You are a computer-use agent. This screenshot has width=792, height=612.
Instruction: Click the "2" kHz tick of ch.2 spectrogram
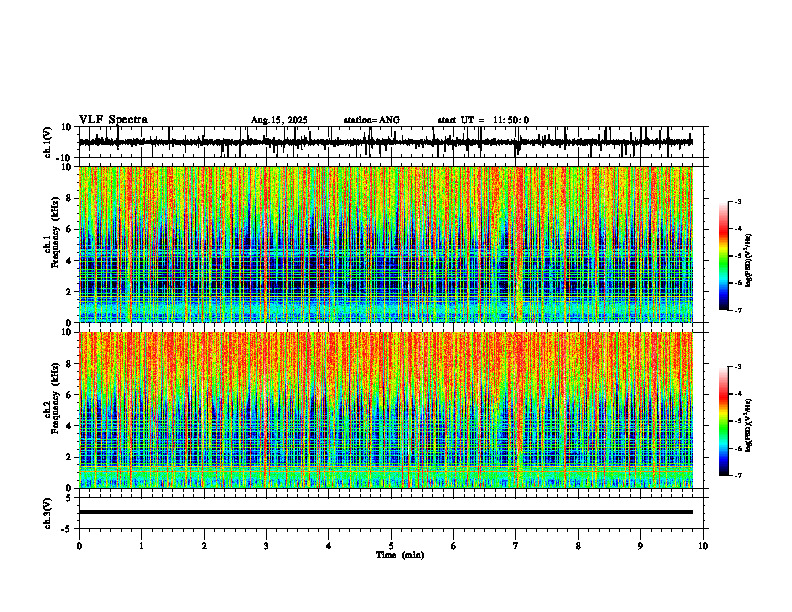point(69,457)
